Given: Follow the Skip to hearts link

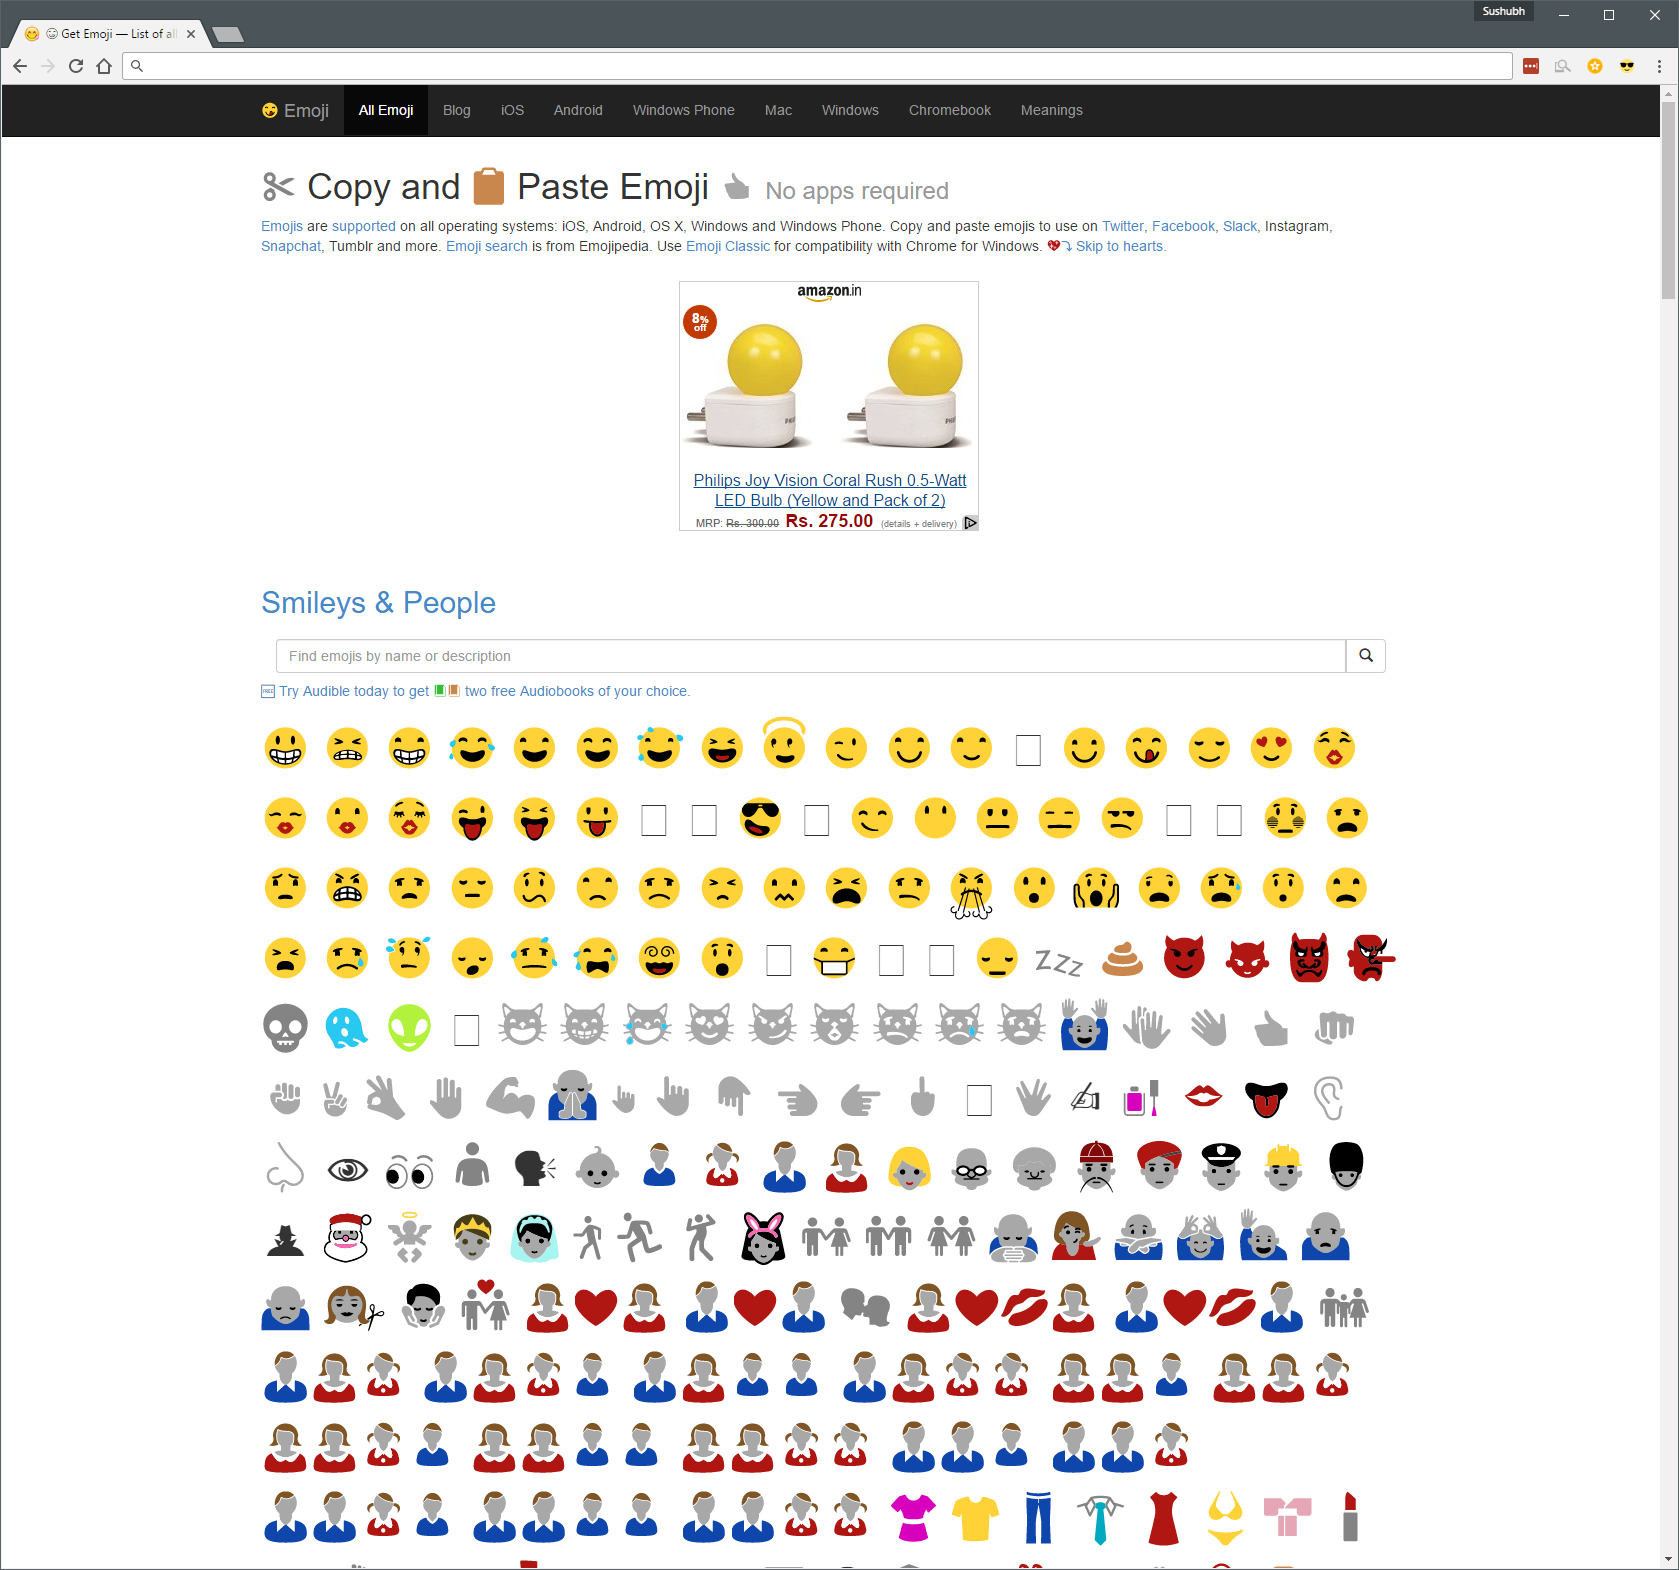Looking at the screenshot, I should [x=1119, y=246].
